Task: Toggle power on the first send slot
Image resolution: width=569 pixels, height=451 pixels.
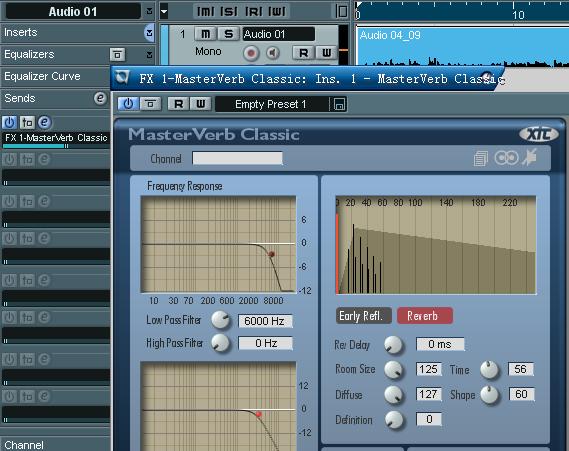Action: tap(9, 123)
